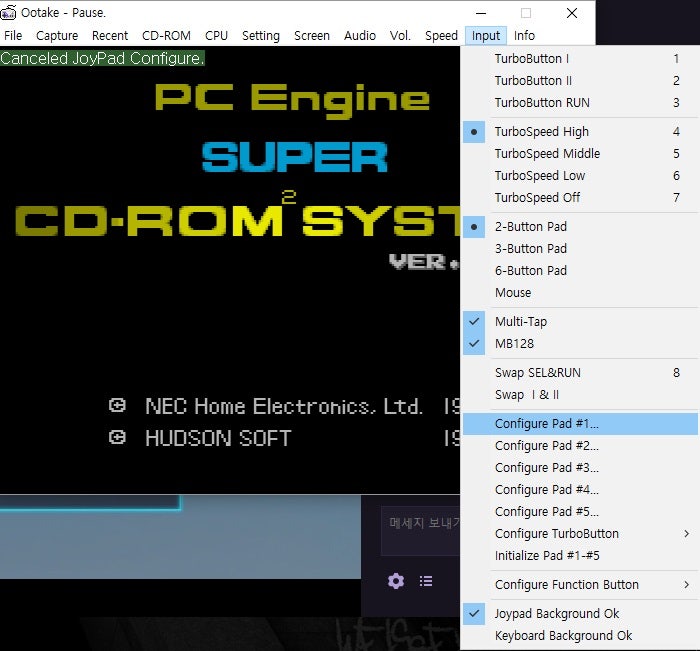This screenshot has width=700, height=651.
Task: Open the CPU menu
Action: pos(216,36)
